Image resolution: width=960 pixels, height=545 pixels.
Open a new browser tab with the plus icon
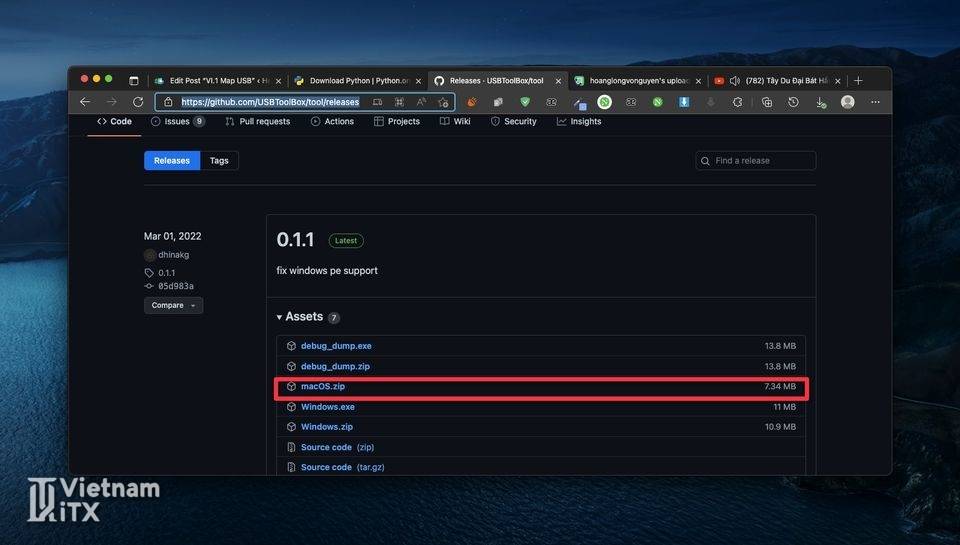point(858,81)
